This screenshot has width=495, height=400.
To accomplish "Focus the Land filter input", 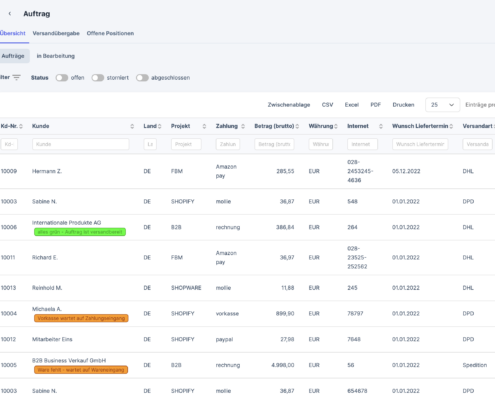I will (x=150, y=144).
